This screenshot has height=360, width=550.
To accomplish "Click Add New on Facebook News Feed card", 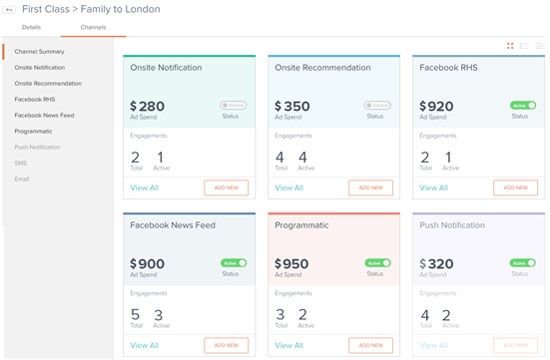I will click(x=226, y=345).
